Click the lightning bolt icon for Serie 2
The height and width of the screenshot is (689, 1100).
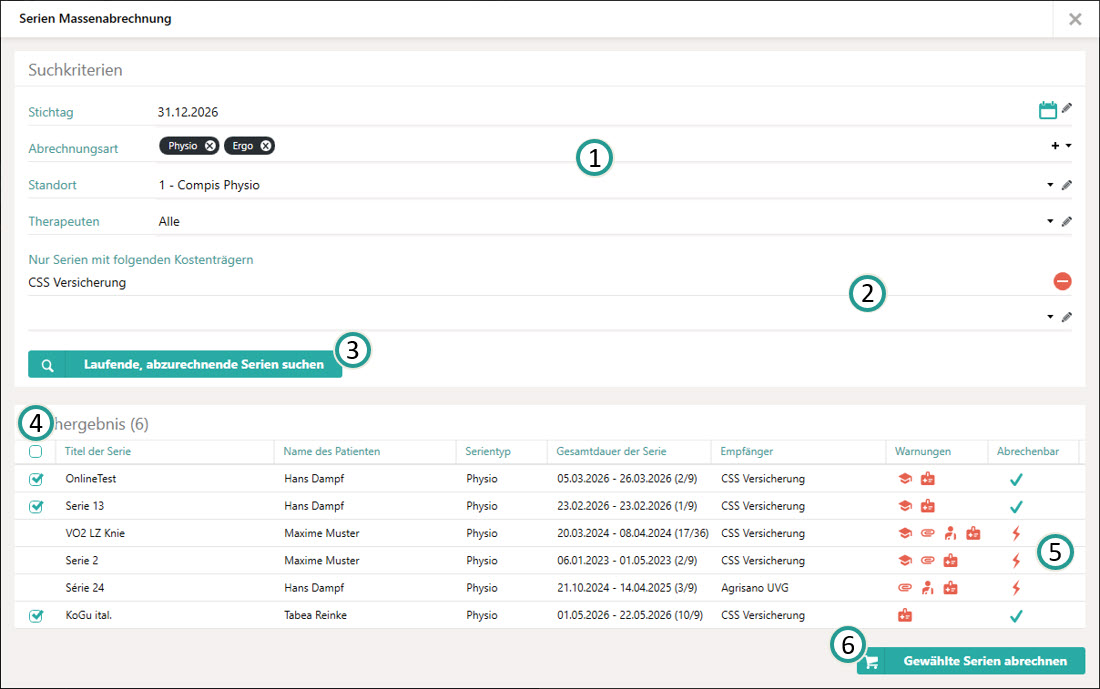(1016, 561)
